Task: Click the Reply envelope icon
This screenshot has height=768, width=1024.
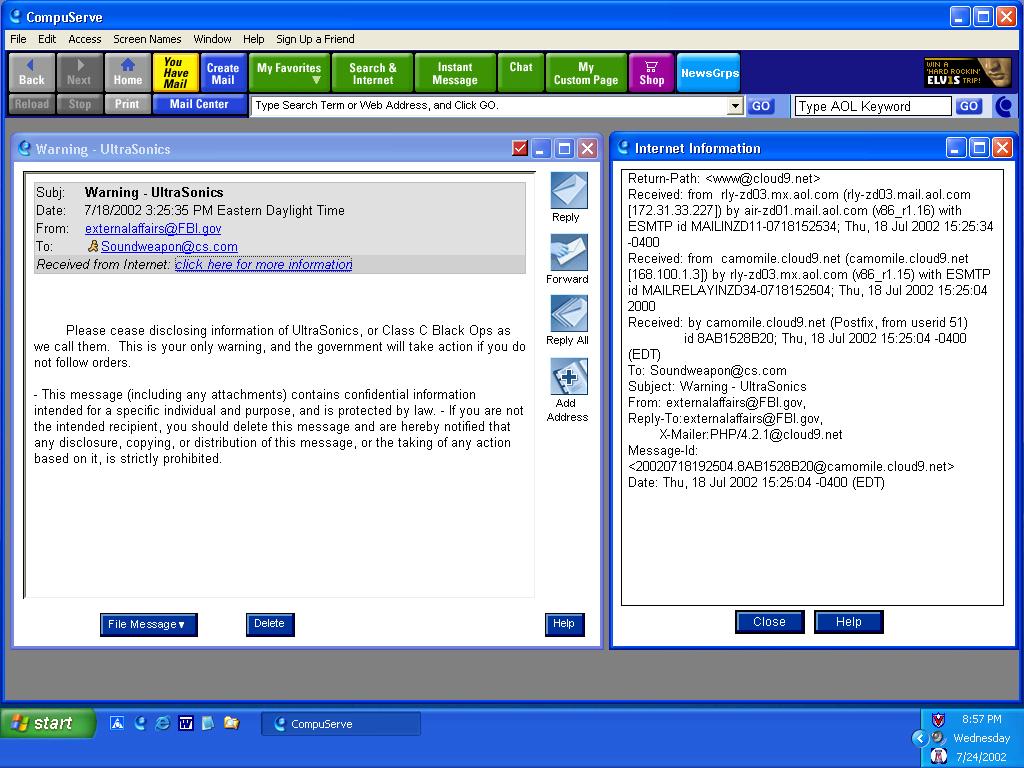Action: point(568,191)
